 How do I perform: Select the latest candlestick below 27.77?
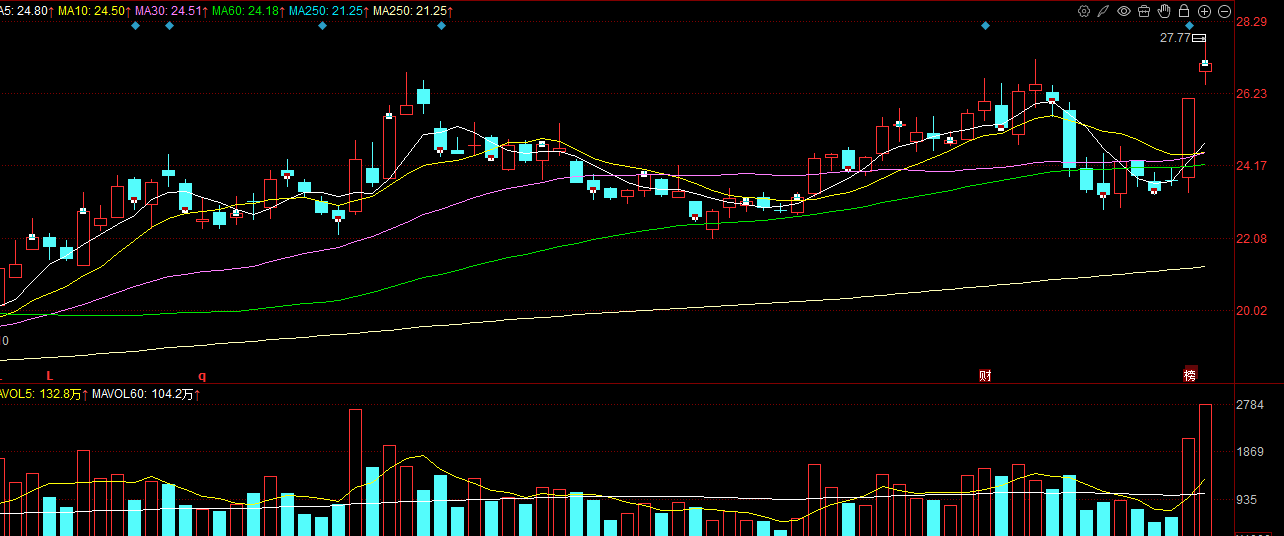click(1205, 65)
